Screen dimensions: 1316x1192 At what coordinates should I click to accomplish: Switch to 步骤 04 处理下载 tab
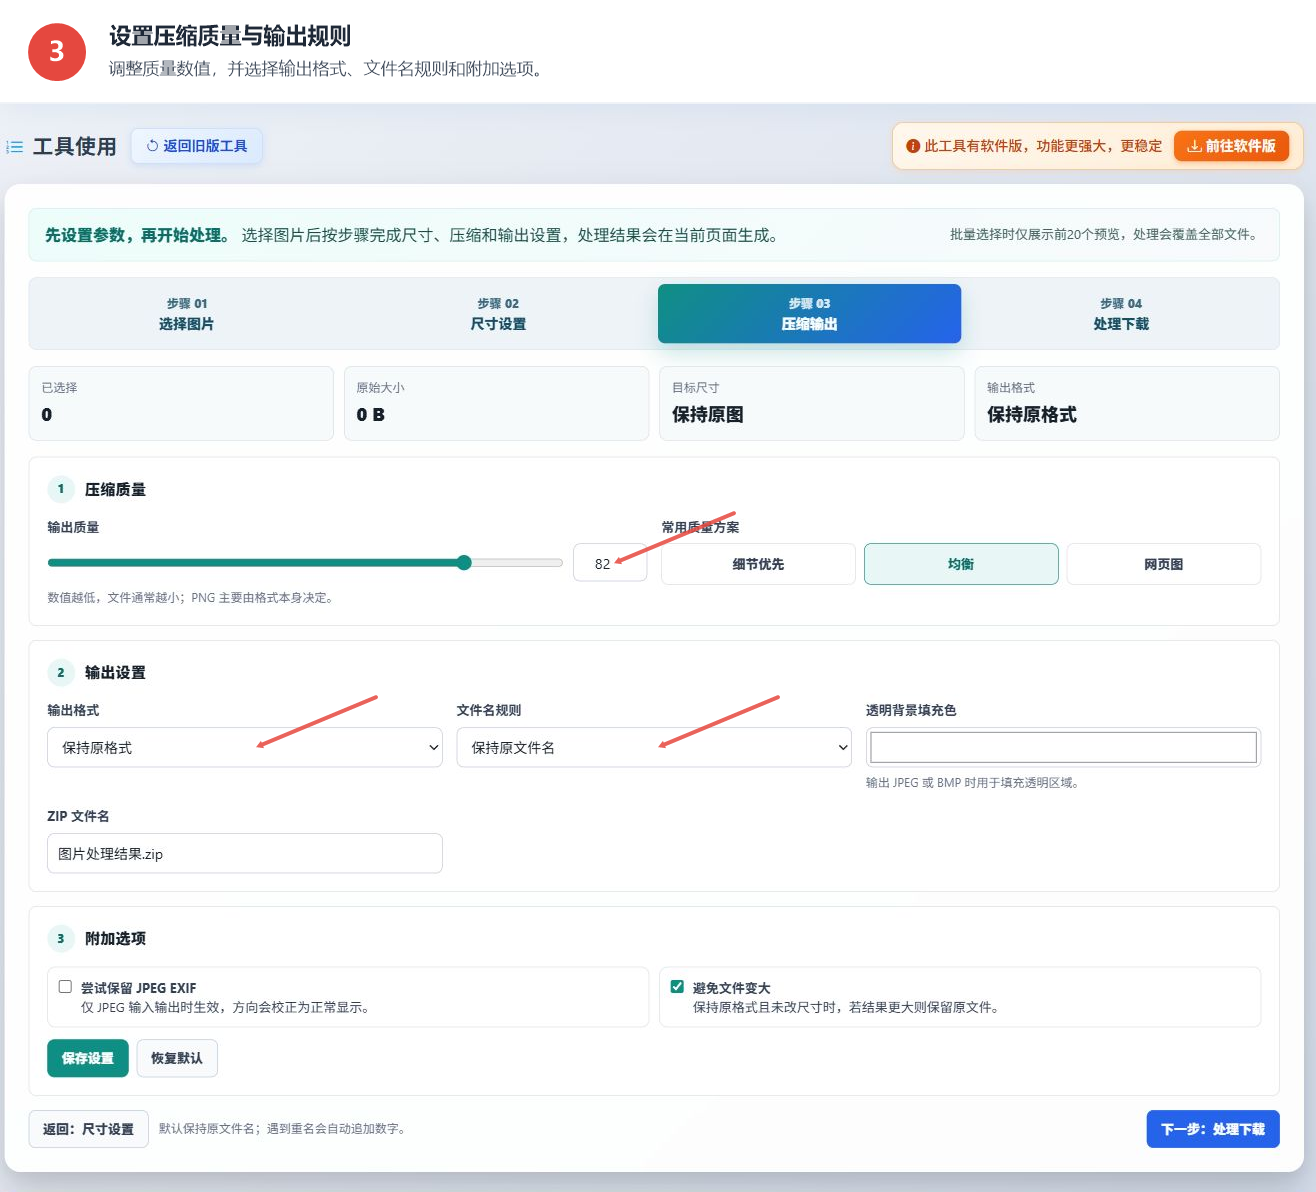click(1121, 314)
